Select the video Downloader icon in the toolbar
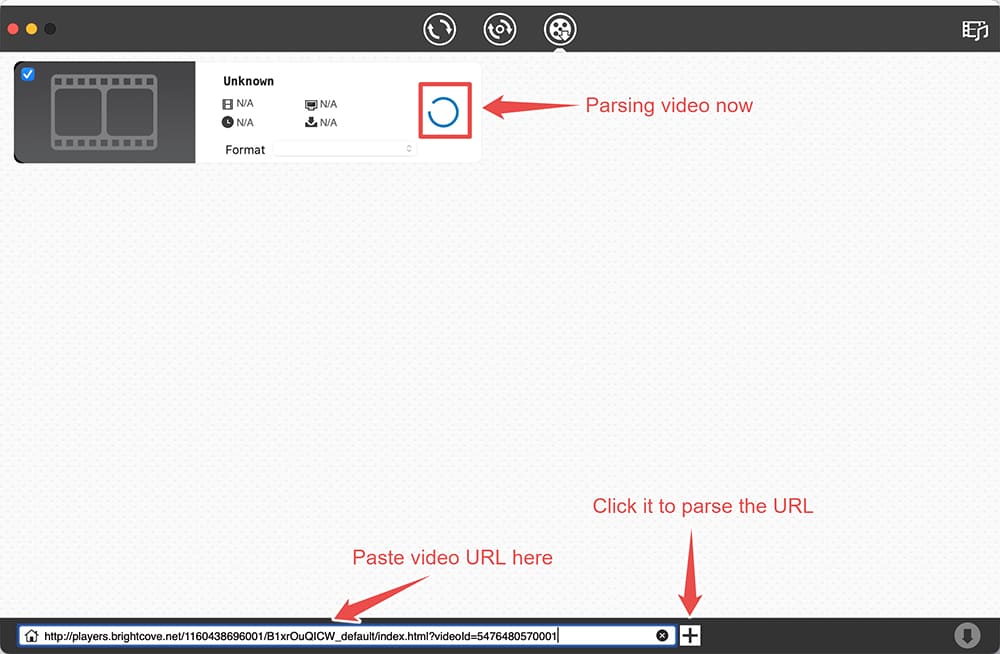The width and height of the screenshot is (1000, 654). point(560,28)
